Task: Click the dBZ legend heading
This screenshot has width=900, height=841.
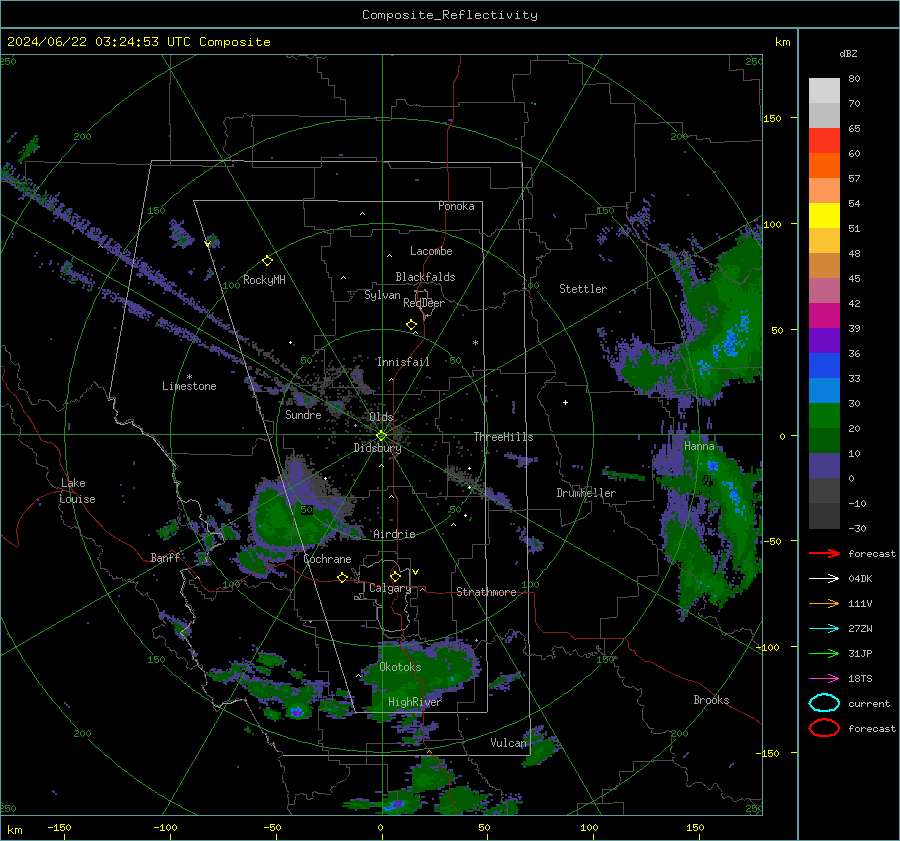Action: [x=848, y=53]
